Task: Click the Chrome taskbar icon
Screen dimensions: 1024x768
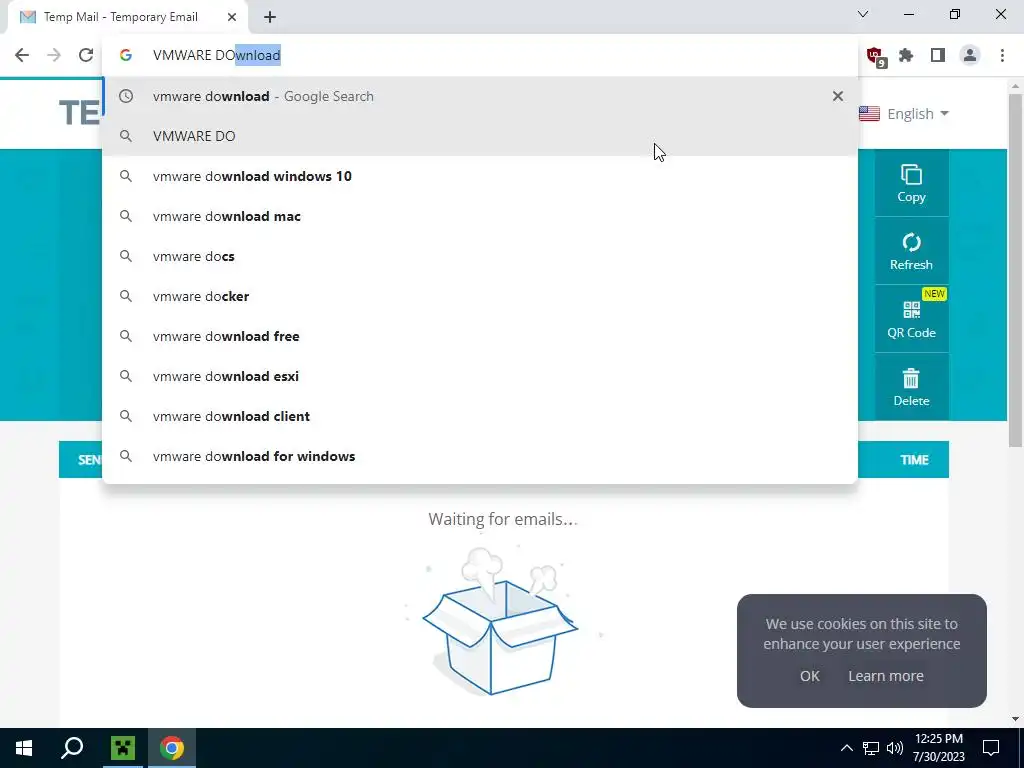Action: point(172,748)
